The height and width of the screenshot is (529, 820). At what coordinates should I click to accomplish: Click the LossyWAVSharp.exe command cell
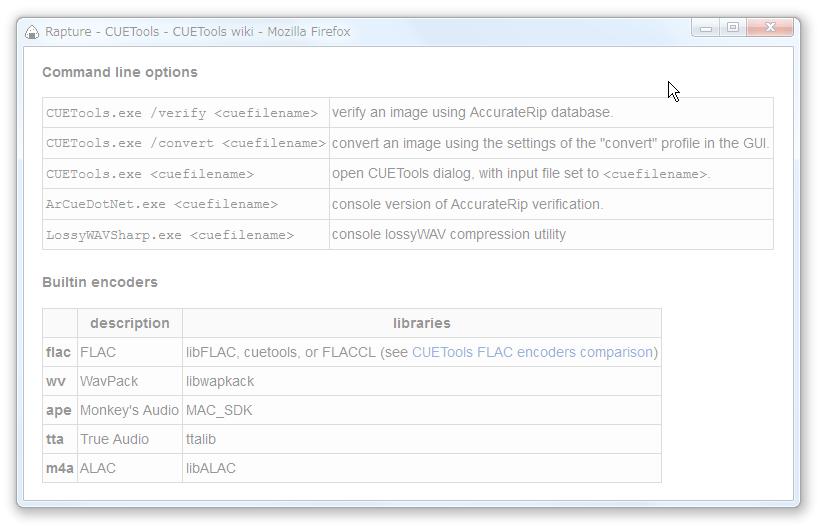tap(186, 235)
